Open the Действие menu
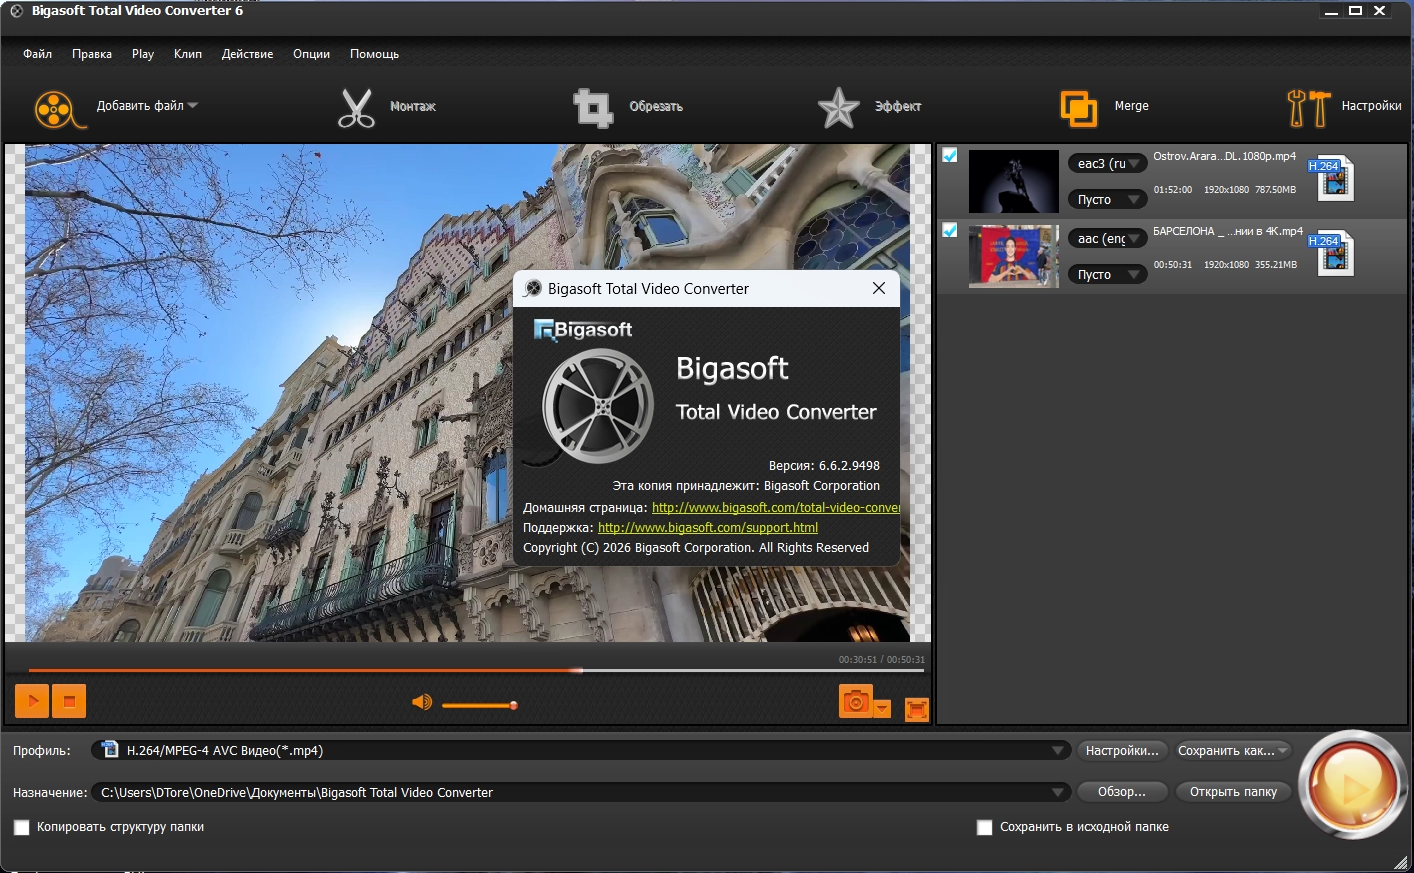Viewport: 1414px width, 873px height. pos(247,54)
